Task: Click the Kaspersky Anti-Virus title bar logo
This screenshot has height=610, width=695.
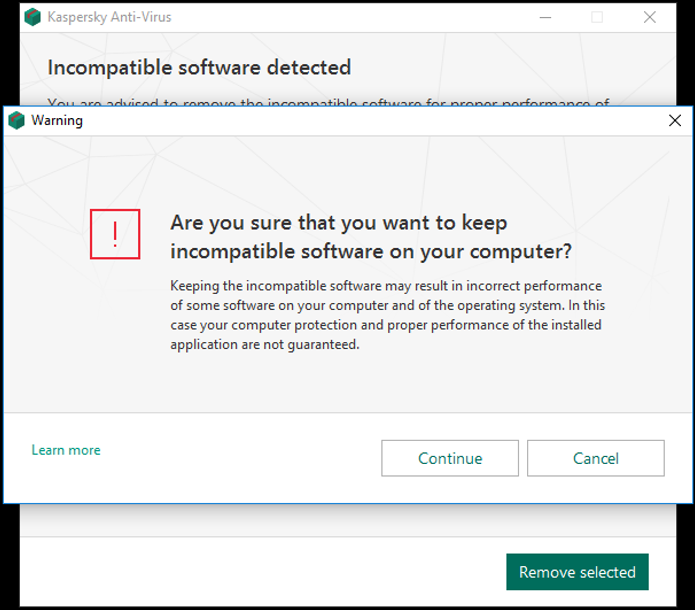Action: pyautogui.click(x=32, y=17)
